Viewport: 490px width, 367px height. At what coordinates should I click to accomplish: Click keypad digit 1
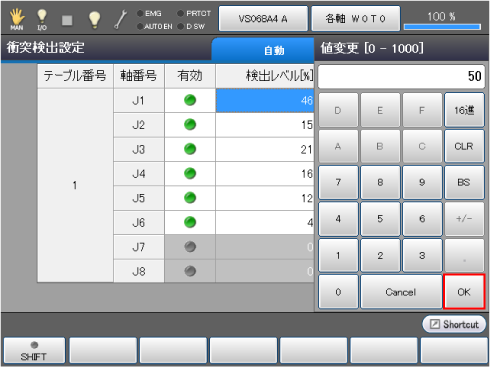coord(338,255)
